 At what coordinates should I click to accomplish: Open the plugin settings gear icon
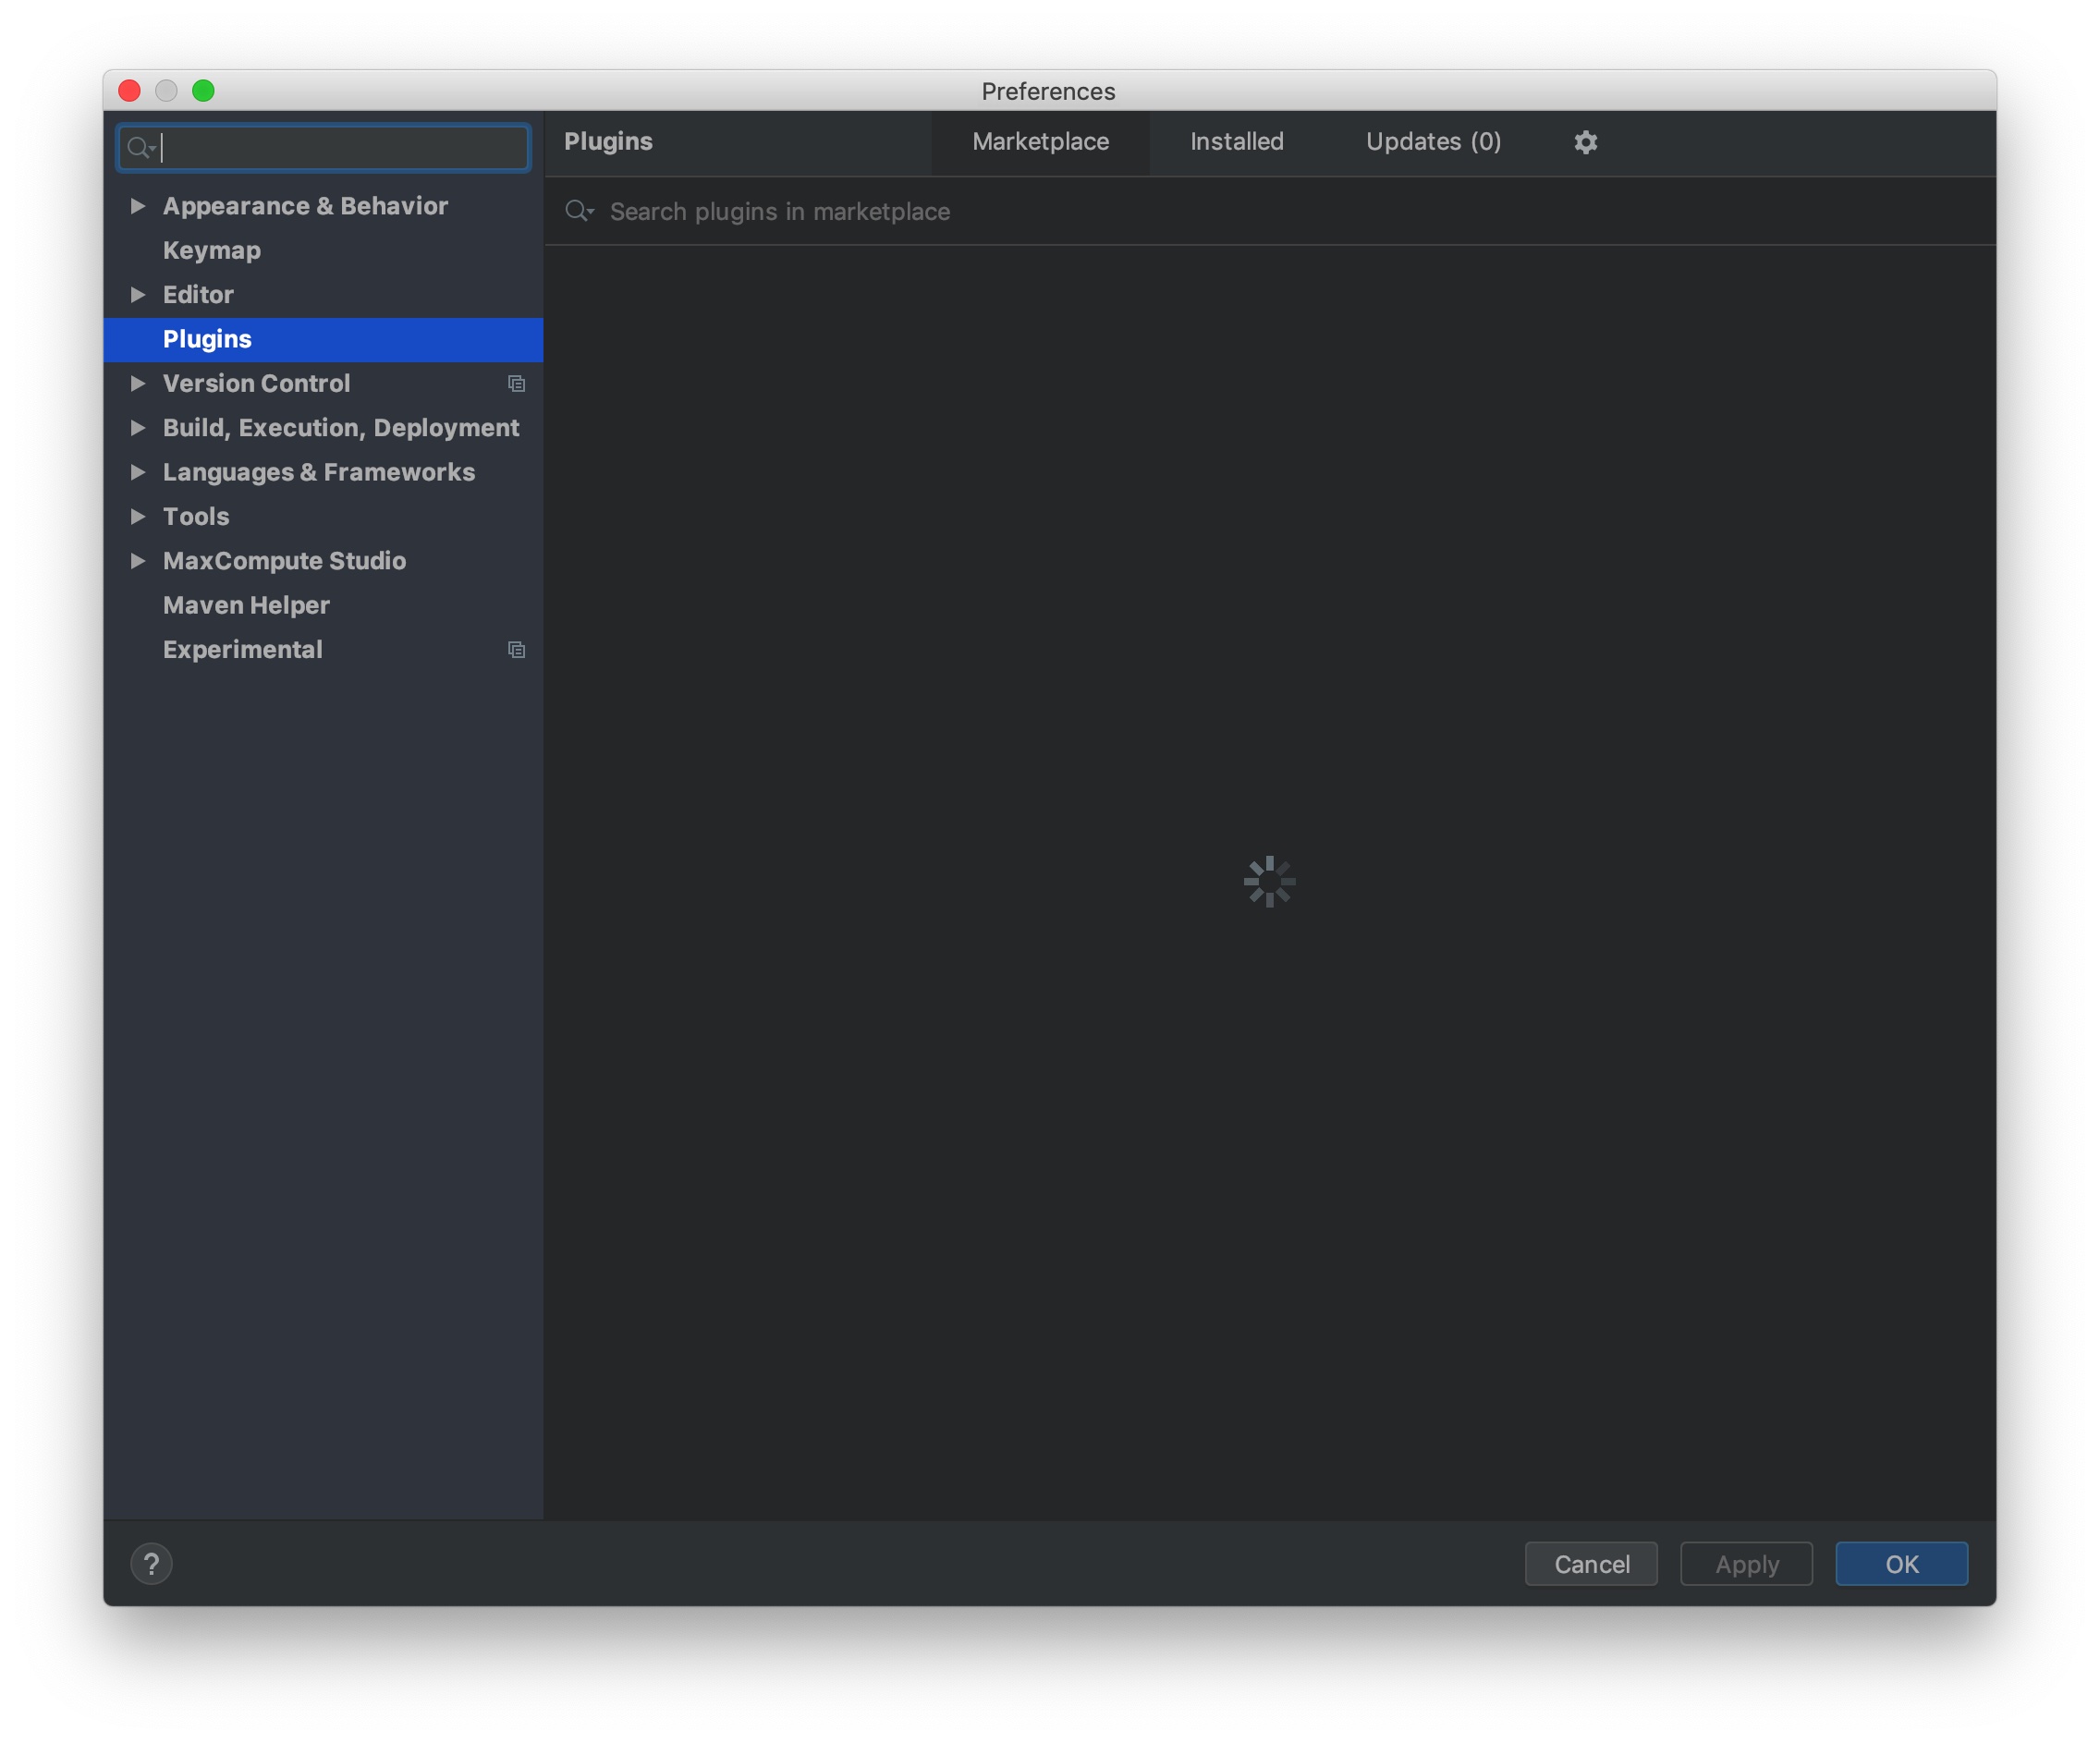click(1585, 142)
